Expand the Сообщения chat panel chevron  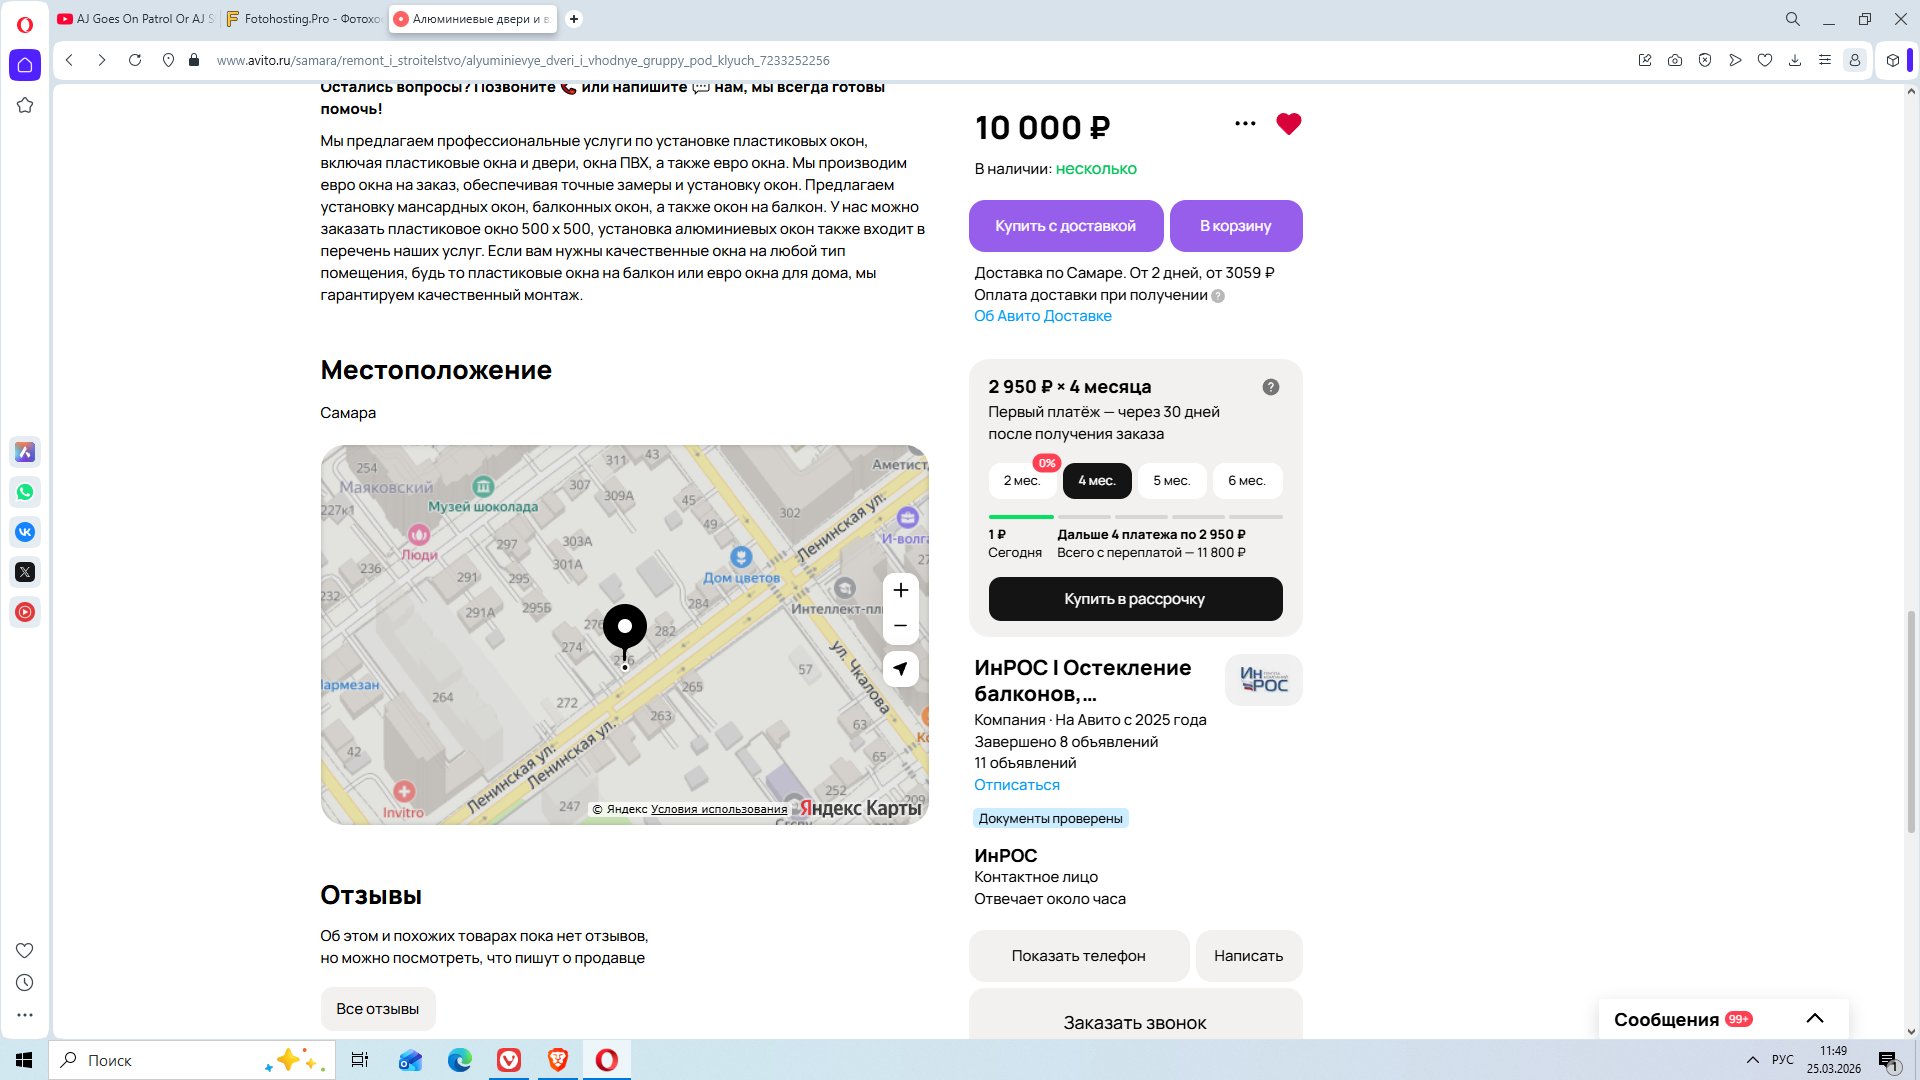1814,1019
